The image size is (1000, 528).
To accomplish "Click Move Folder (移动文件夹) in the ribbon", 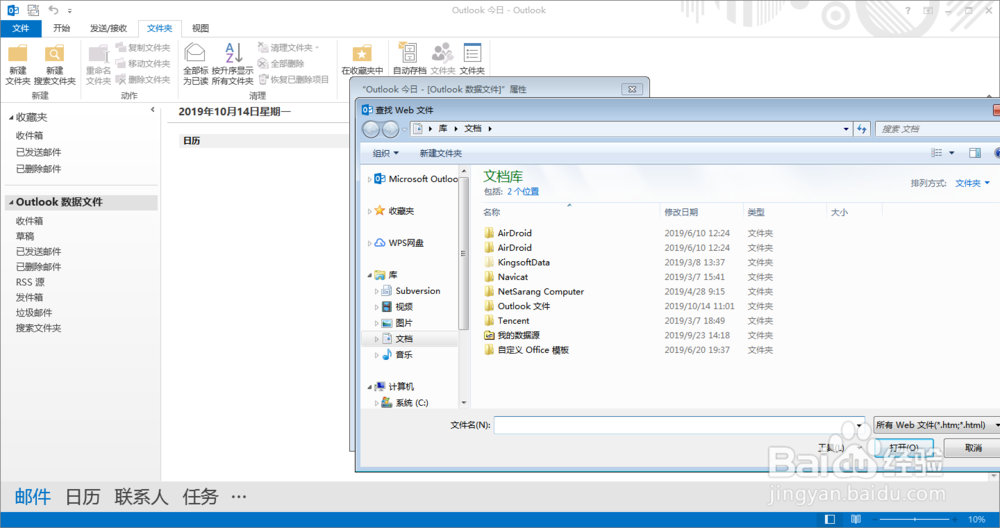I will coord(143,64).
